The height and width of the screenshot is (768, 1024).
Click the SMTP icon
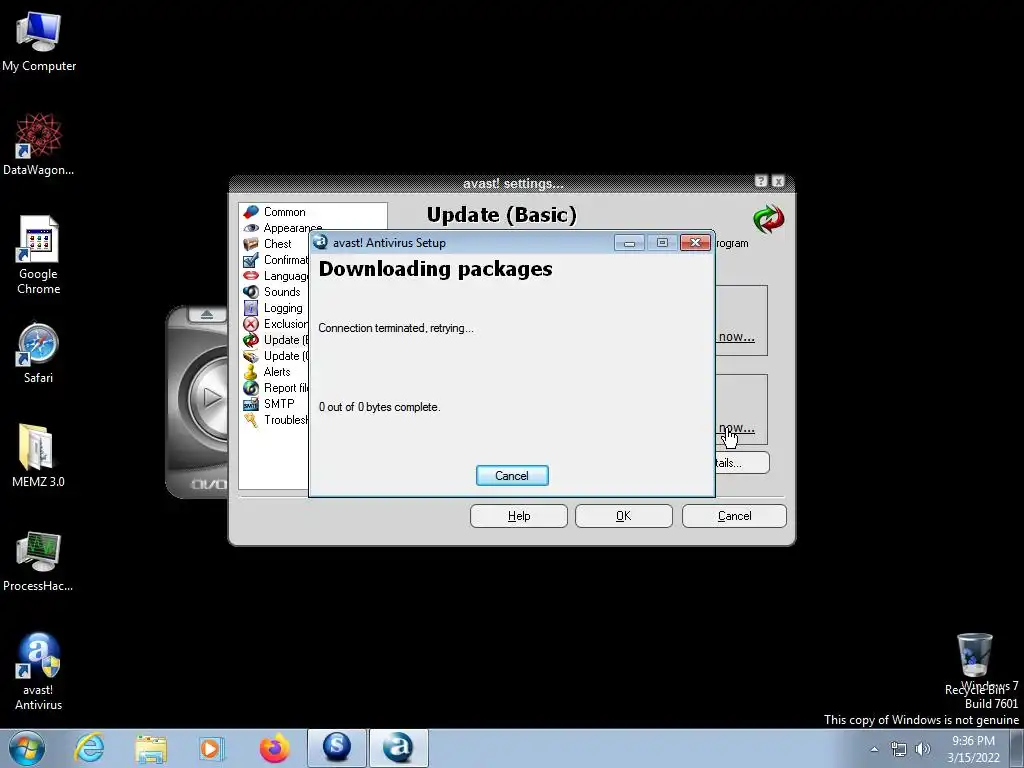tap(251, 404)
